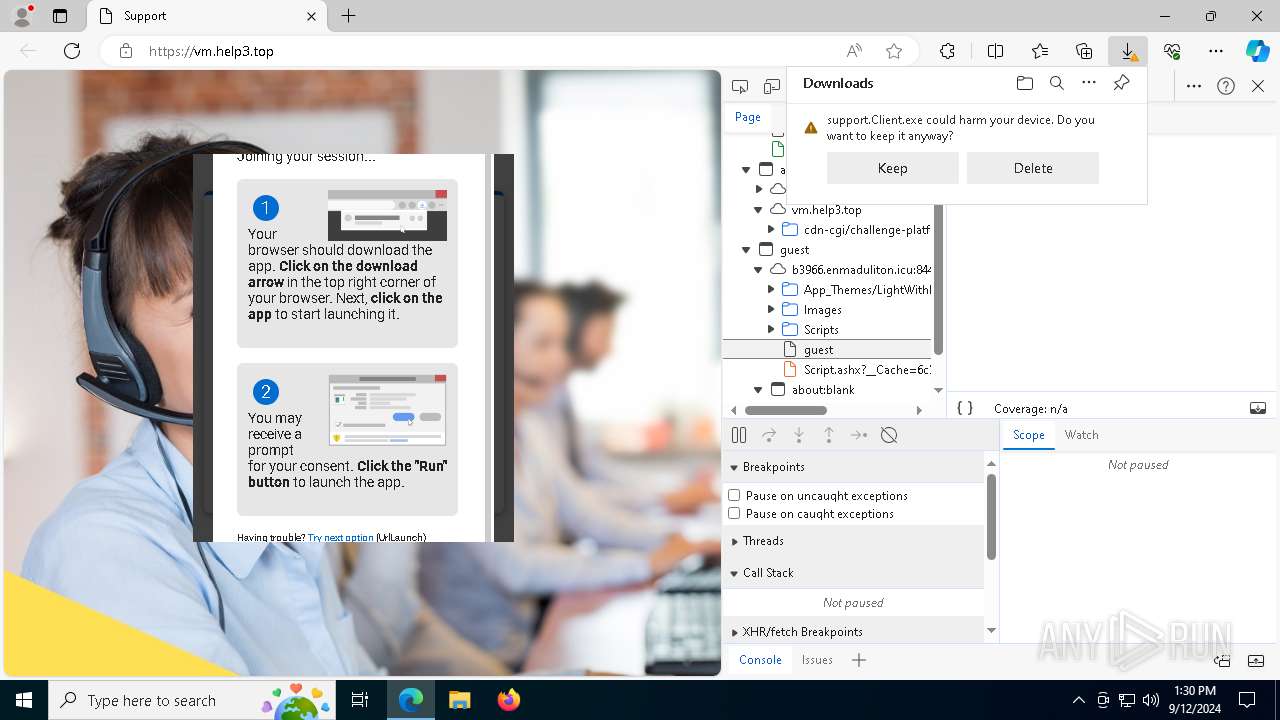Click the Inspect element picker icon in DevTools
1280x720 pixels.
click(x=740, y=87)
